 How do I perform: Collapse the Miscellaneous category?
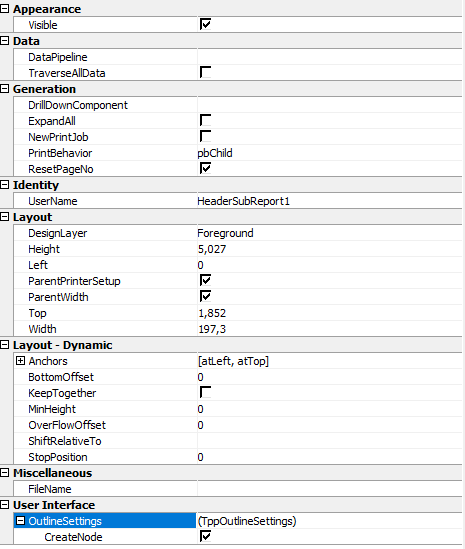[x=5, y=473]
